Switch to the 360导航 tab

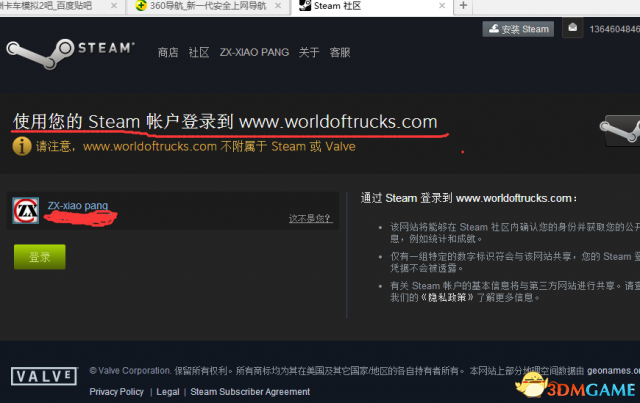point(208,6)
